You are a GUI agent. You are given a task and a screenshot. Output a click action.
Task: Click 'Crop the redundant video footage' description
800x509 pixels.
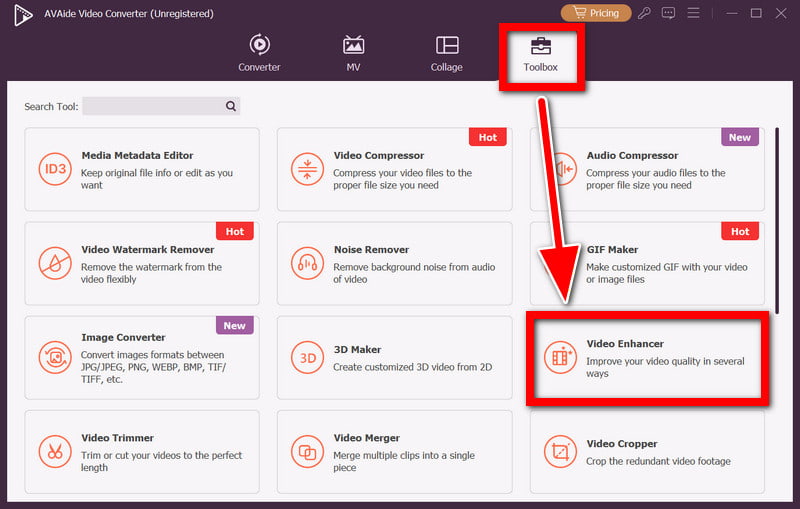(x=658, y=461)
